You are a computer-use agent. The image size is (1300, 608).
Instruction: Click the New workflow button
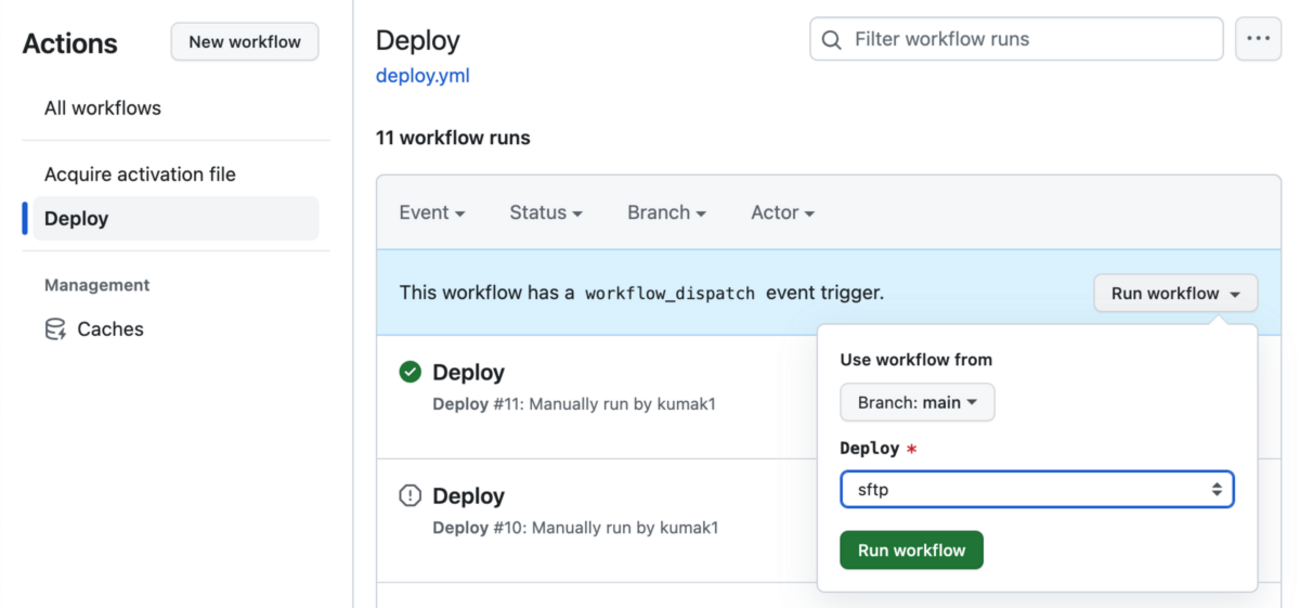245,42
